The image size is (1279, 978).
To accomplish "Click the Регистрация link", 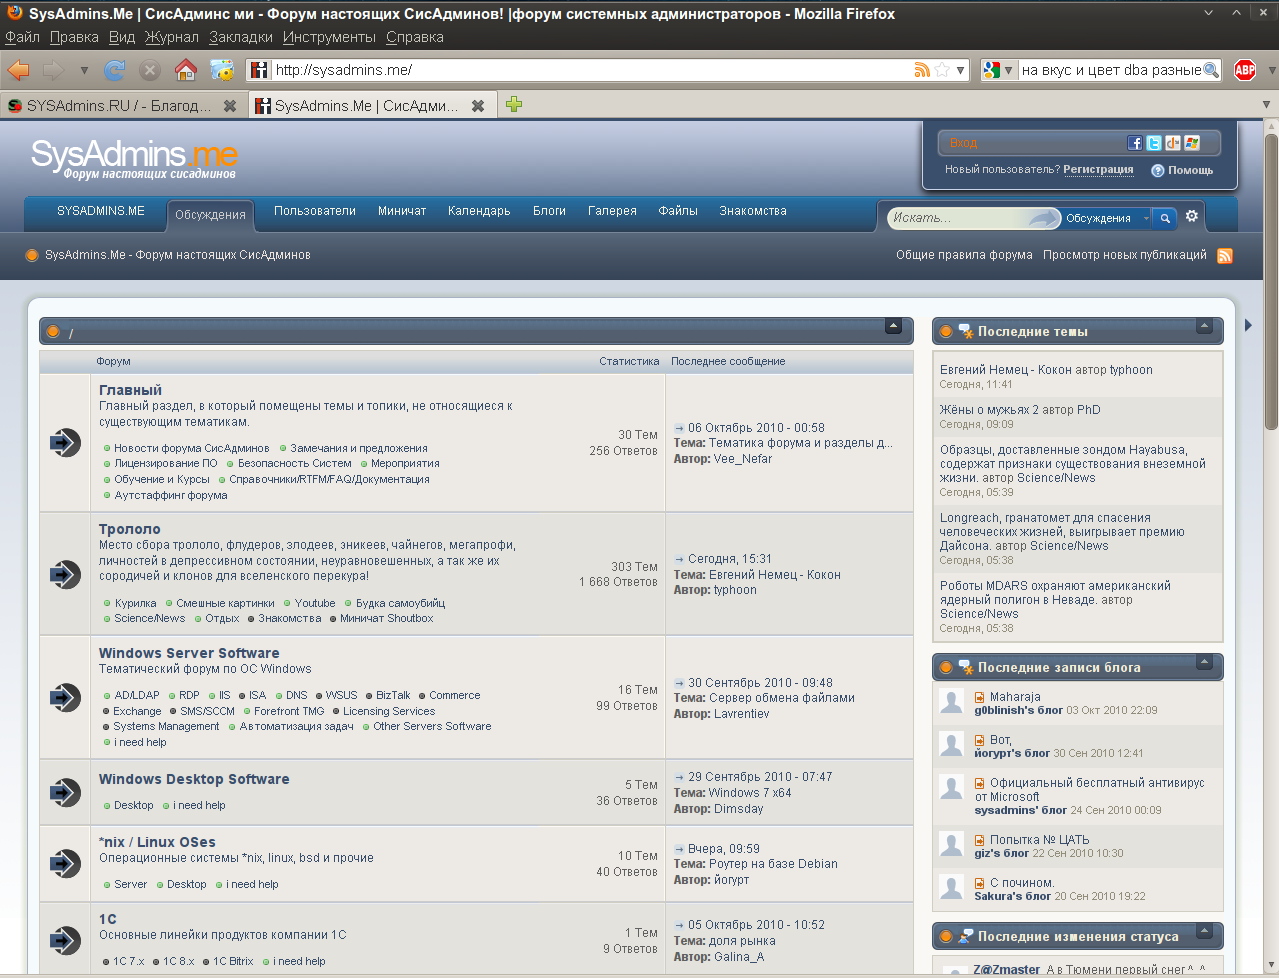I will (1098, 170).
